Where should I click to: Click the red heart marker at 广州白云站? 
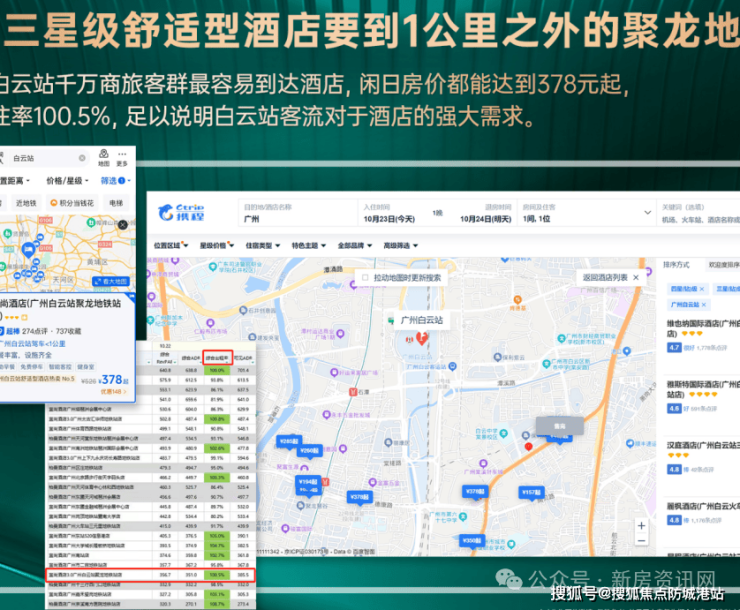click(x=422, y=337)
